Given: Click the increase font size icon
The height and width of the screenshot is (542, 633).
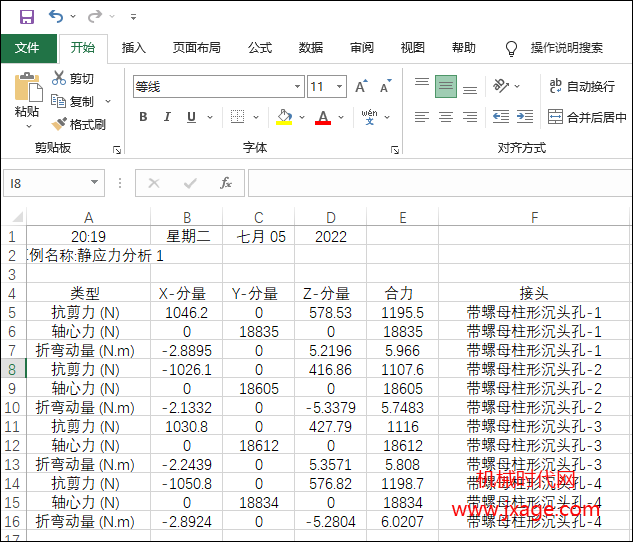Looking at the screenshot, I should pos(361,86).
